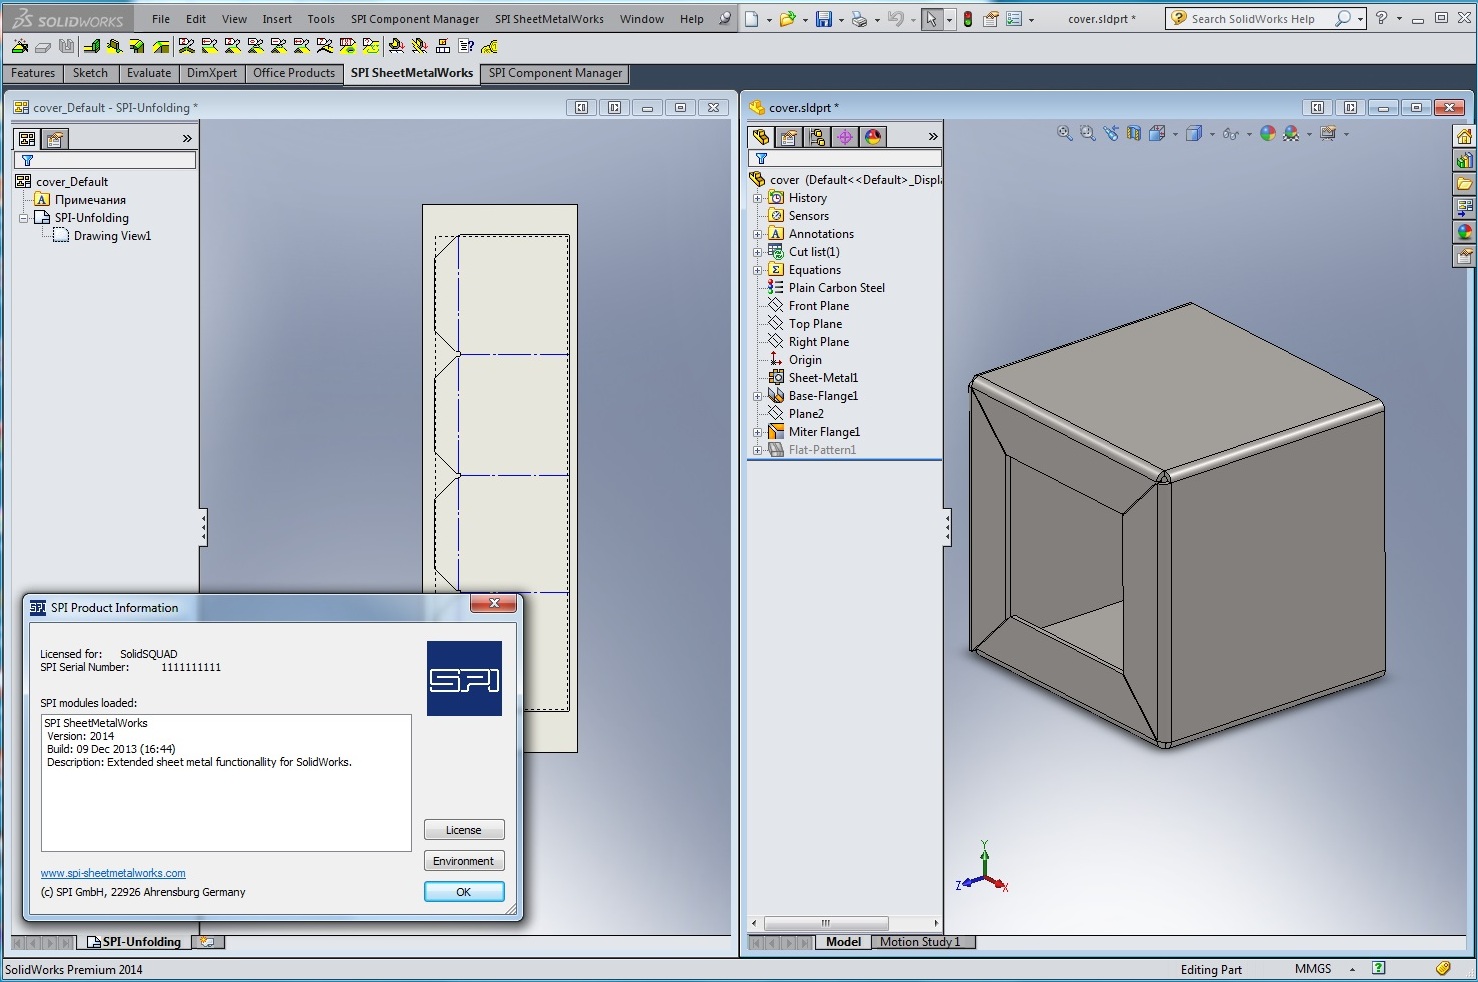The height and width of the screenshot is (982, 1478).
Task: Click the Print icon in the standard toolbar
Action: (859, 18)
